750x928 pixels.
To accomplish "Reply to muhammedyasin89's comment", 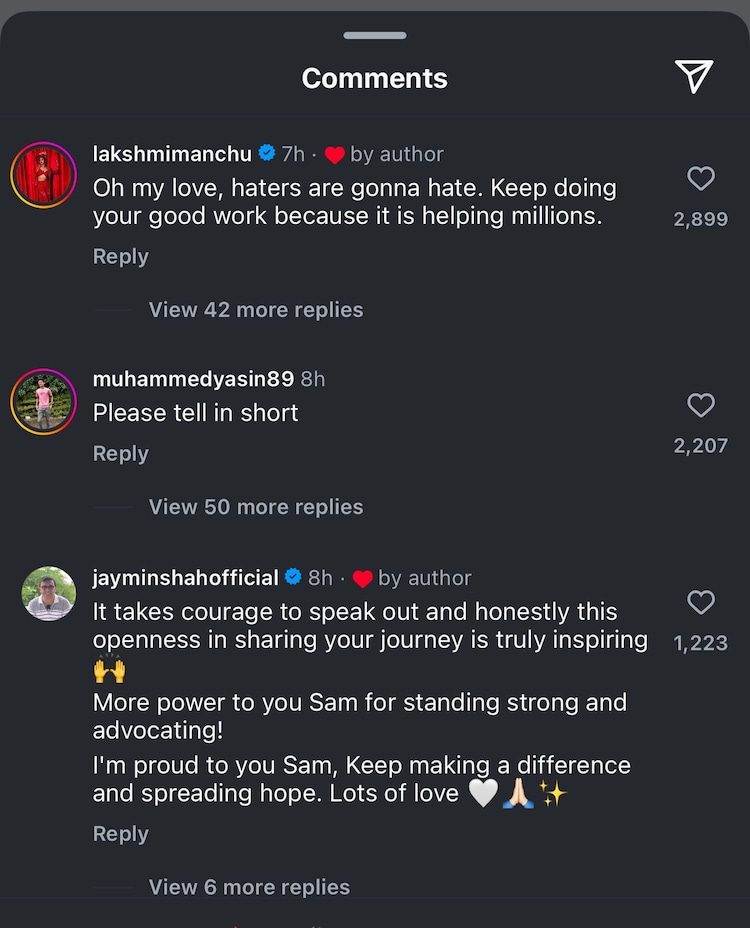I will click(120, 454).
